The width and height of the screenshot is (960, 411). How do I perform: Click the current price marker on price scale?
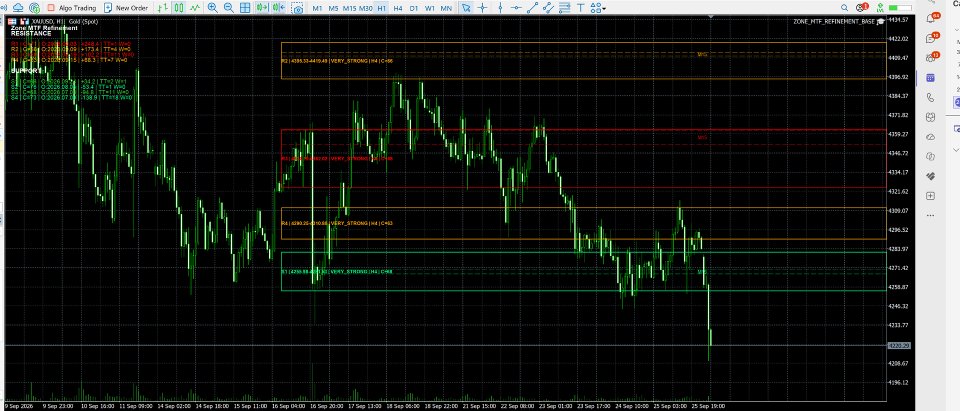point(899,346)
